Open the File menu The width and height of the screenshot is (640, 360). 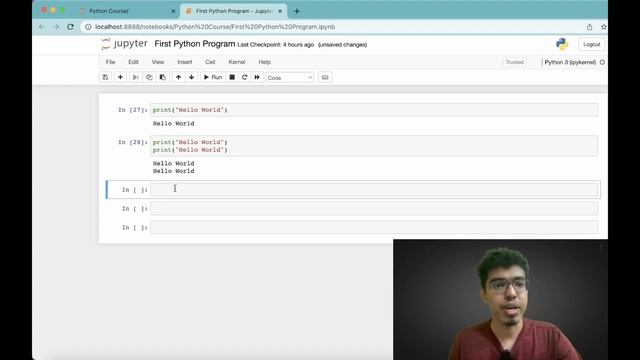pos(110,62)
